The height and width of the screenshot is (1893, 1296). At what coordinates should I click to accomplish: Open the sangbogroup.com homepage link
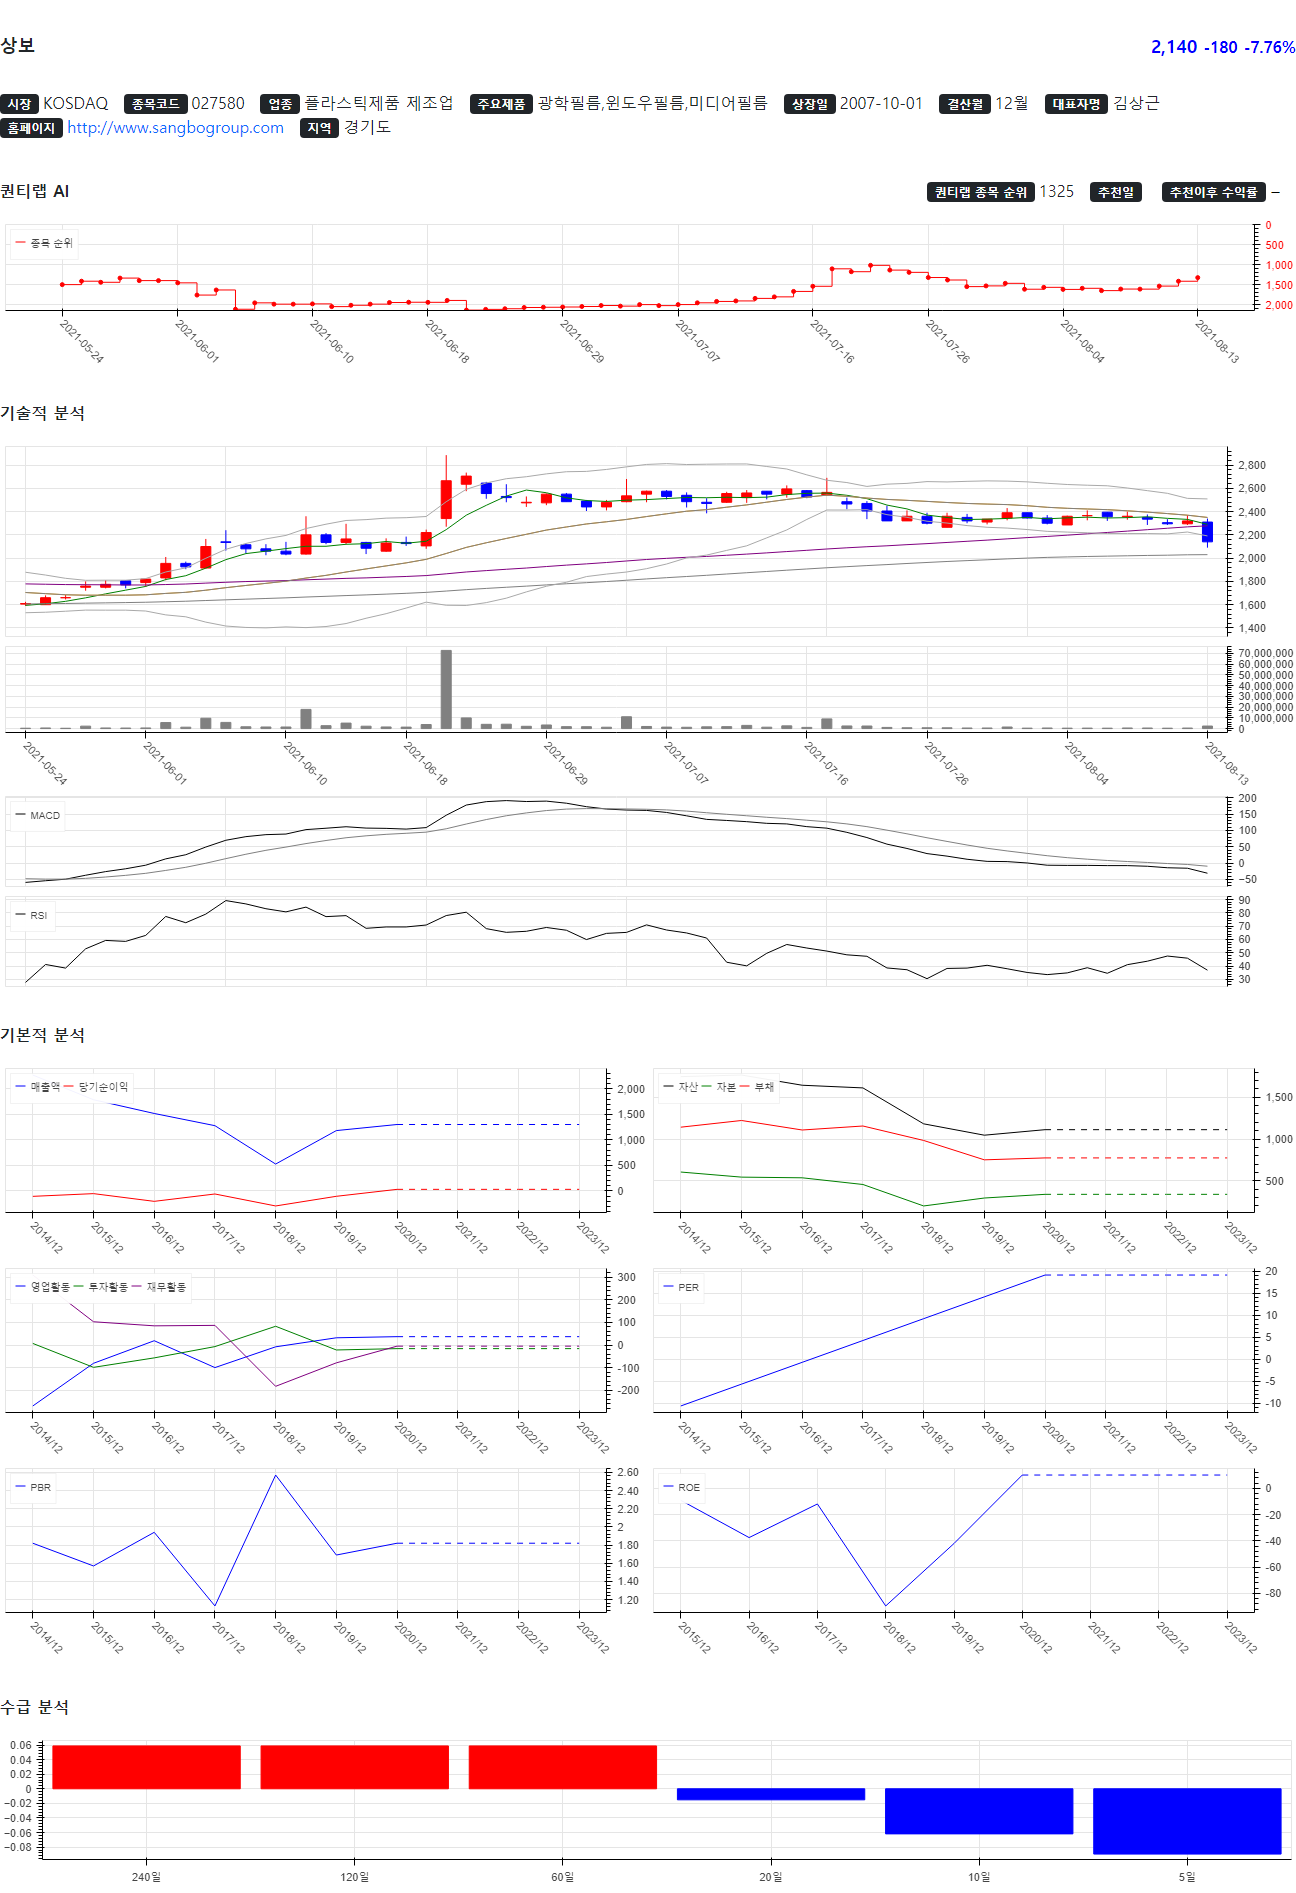click(x=175, y=128)
